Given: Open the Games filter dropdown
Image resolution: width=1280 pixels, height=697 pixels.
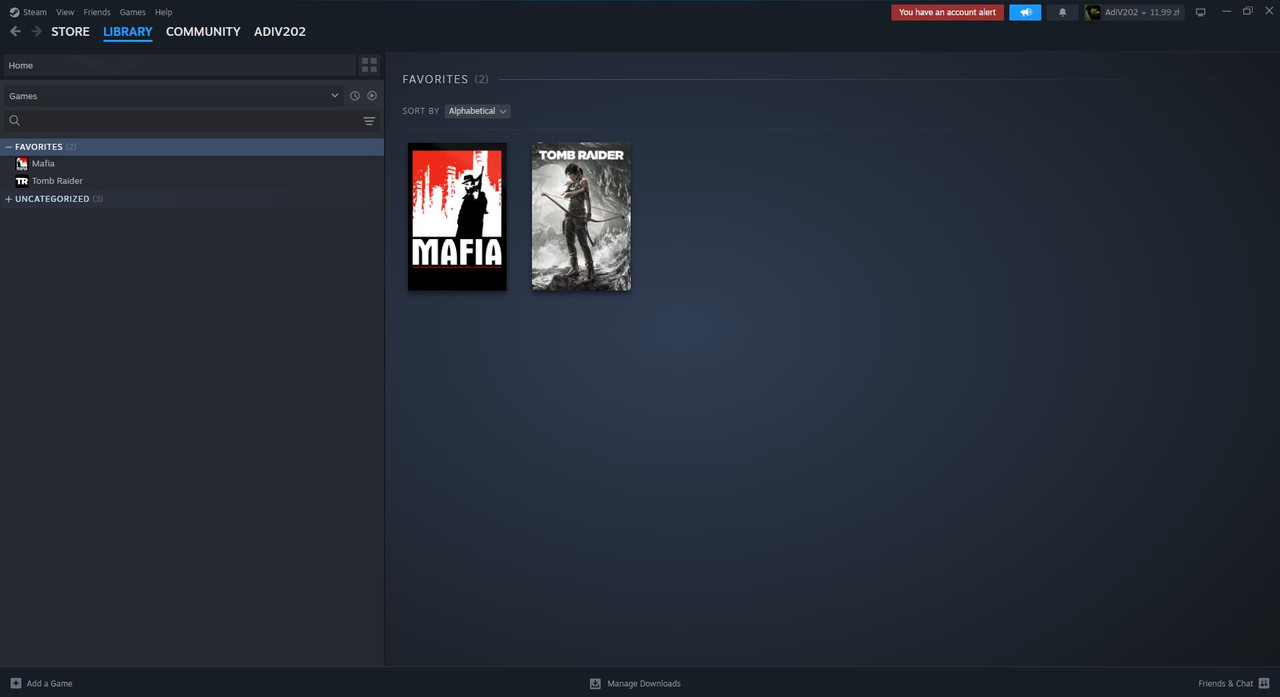Looking at the screenshot, I should click(x=173, y=96).
